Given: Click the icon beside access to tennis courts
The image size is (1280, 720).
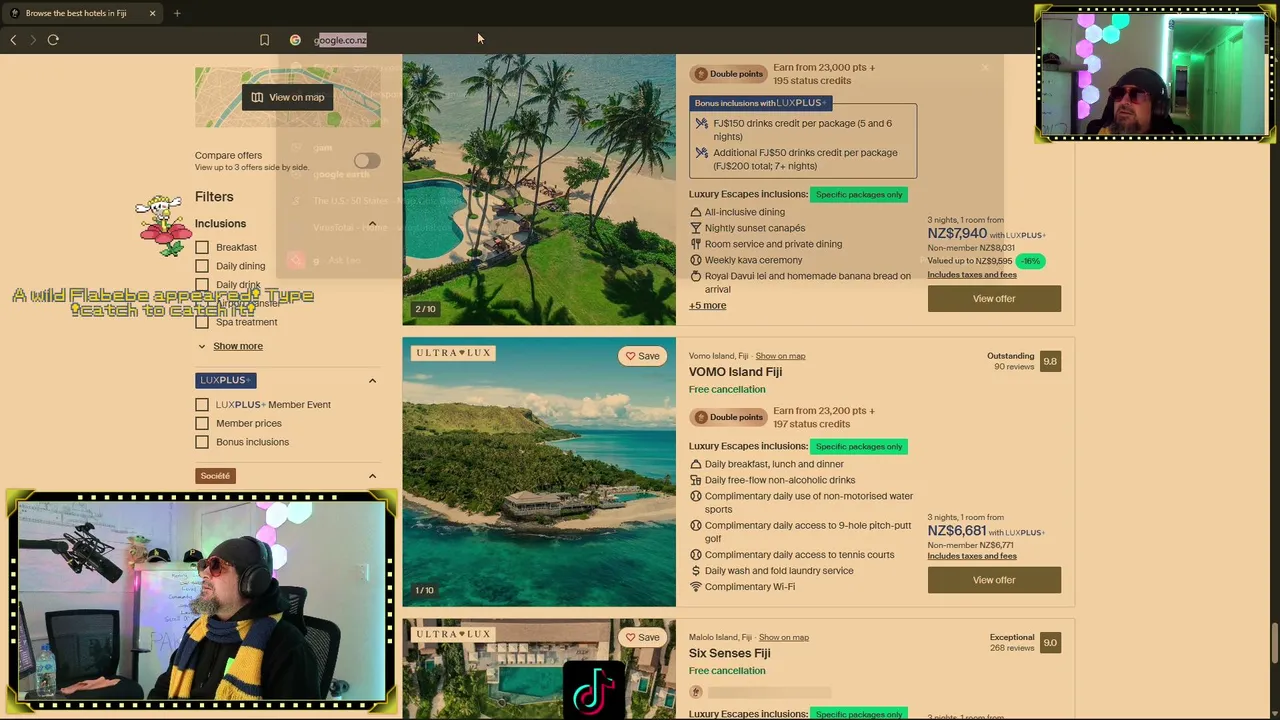Looking at the screenshot, I should (696, 555).
